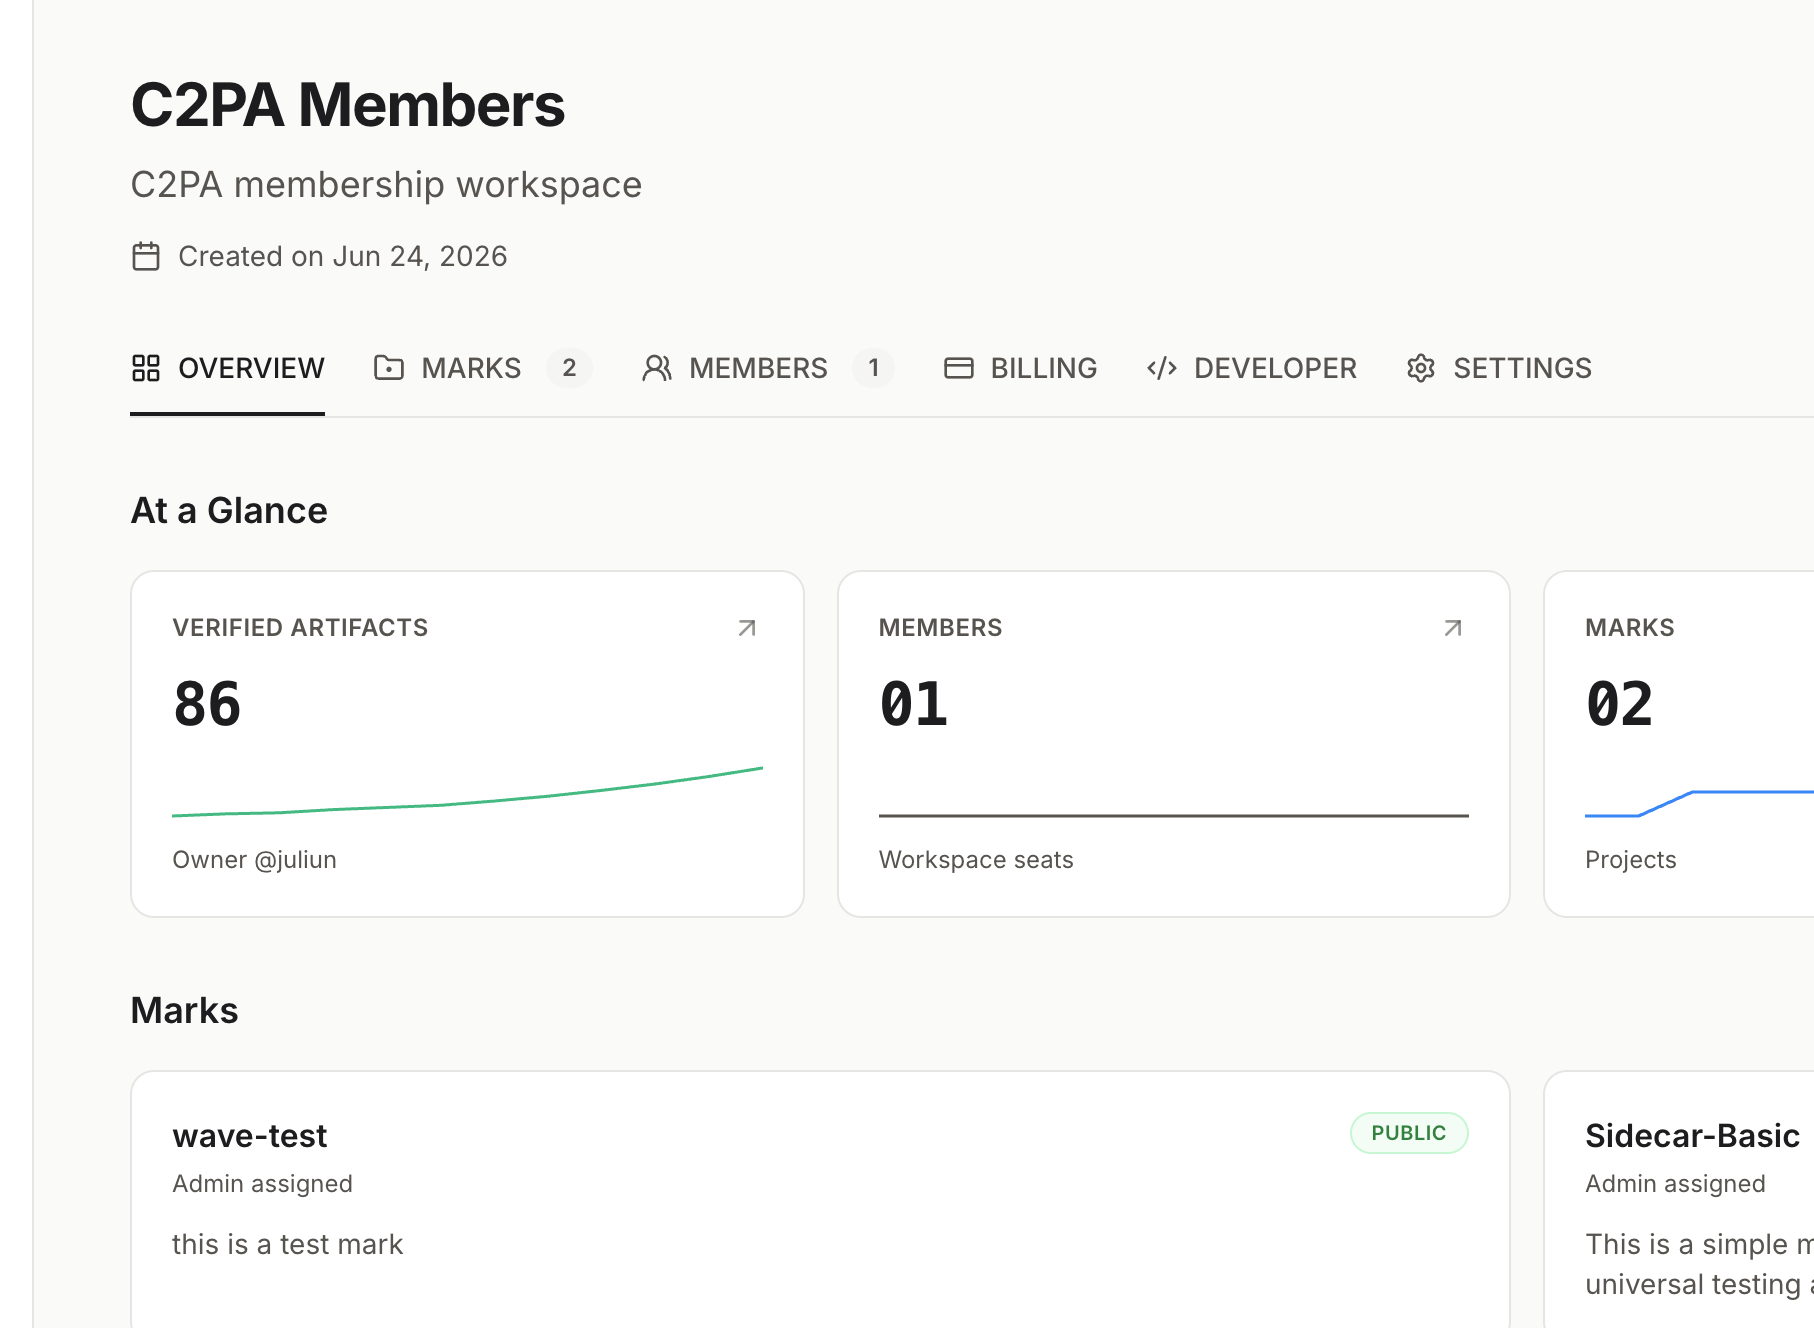Viewport: 1814px width, 1328px height.
Task: Click the Settings gear icon
Action: (1421, 368)
